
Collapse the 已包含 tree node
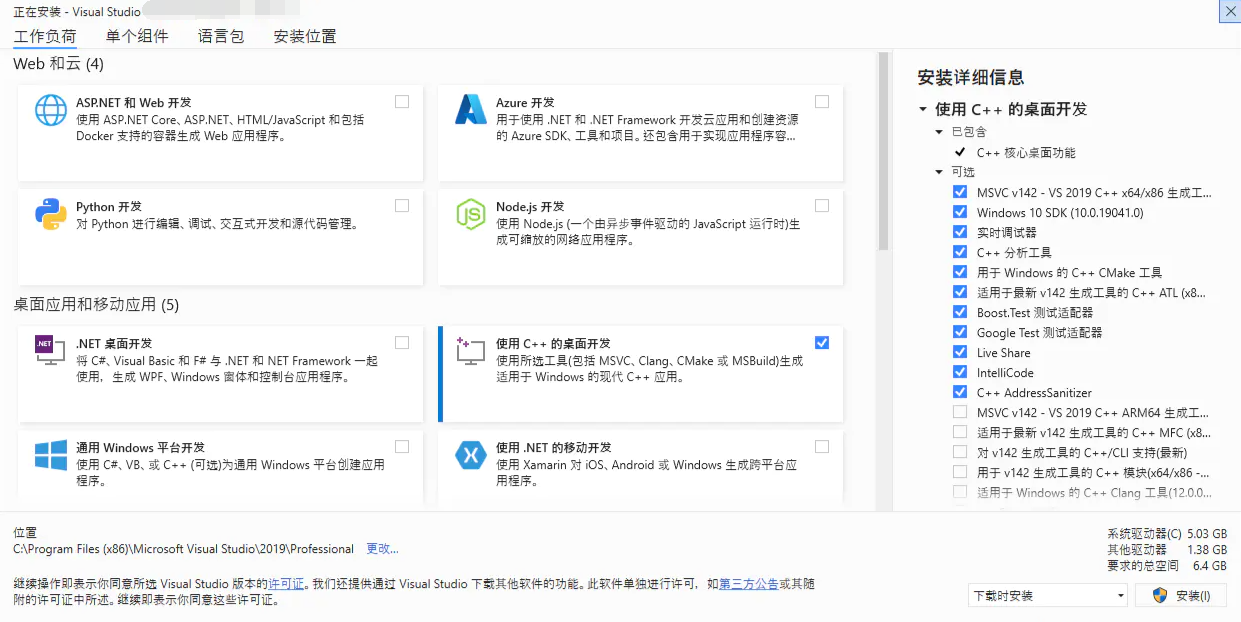pos(939,132)
